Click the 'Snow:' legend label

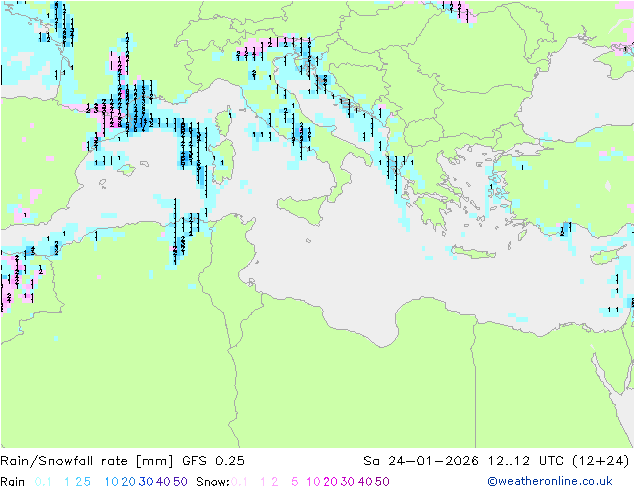coord(213,482)
